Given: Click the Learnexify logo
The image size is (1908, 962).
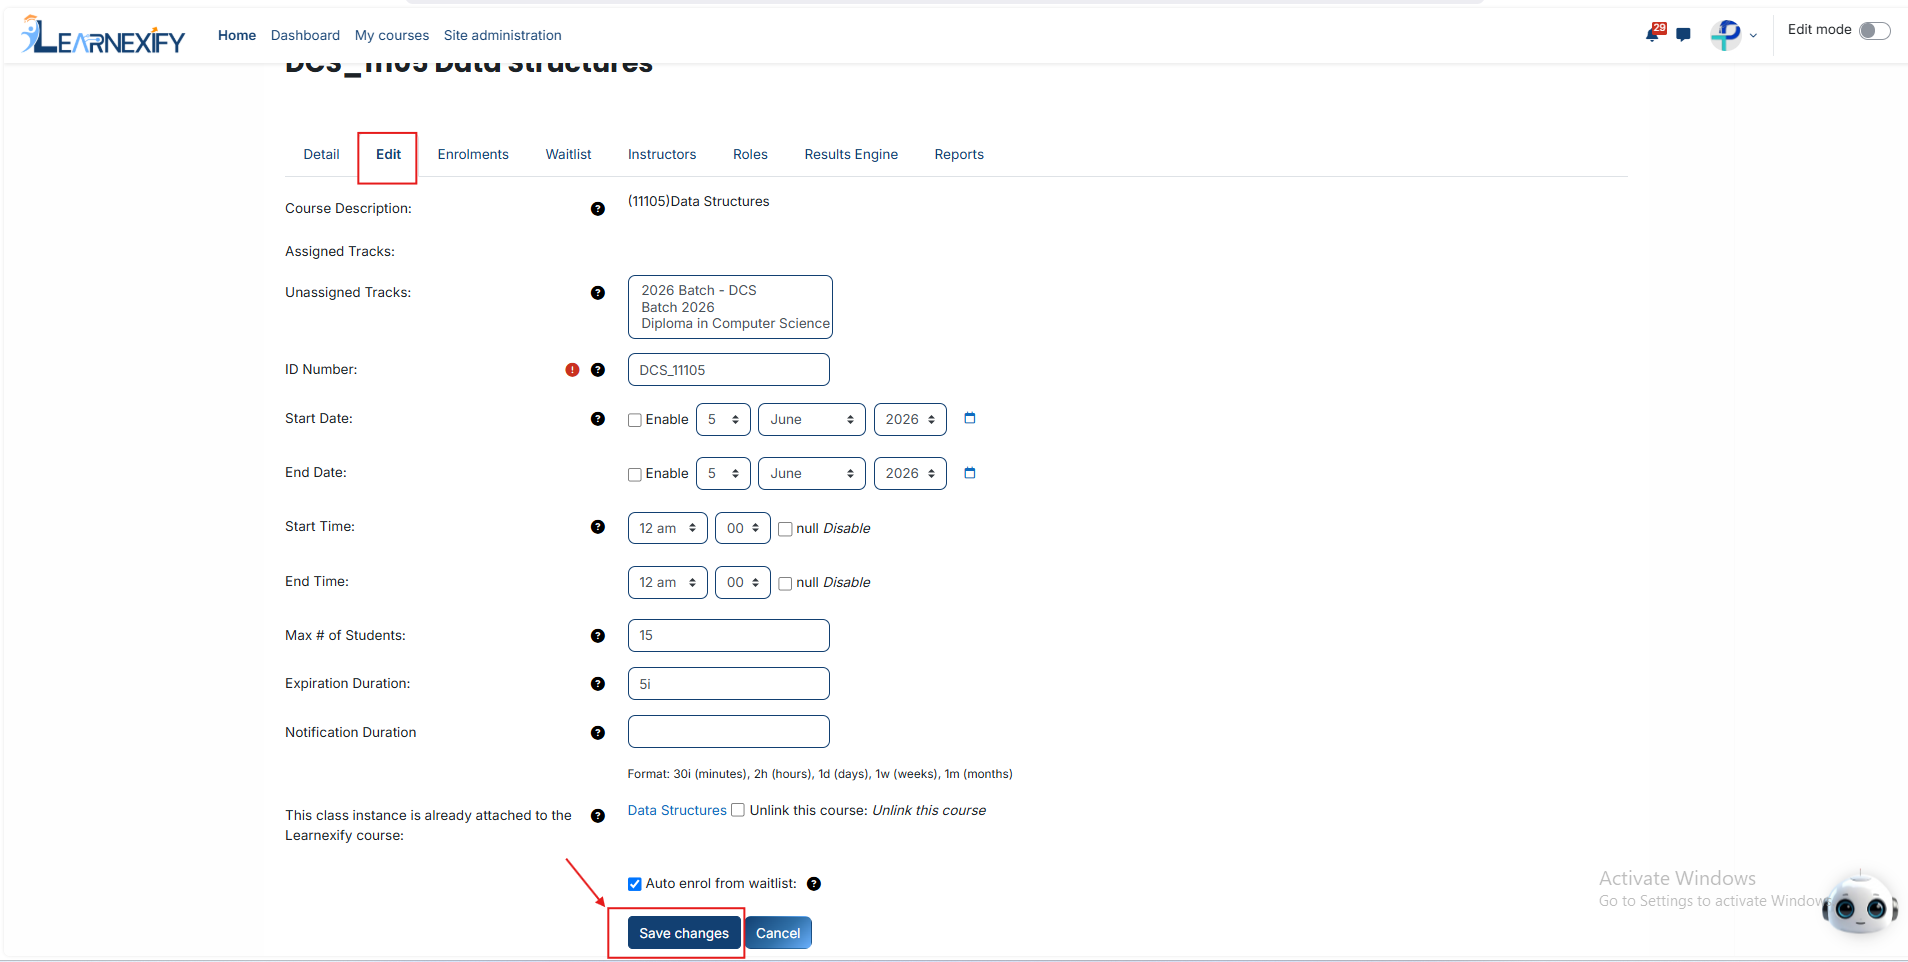Looking at the screenshot, I should tap(103, 35).
